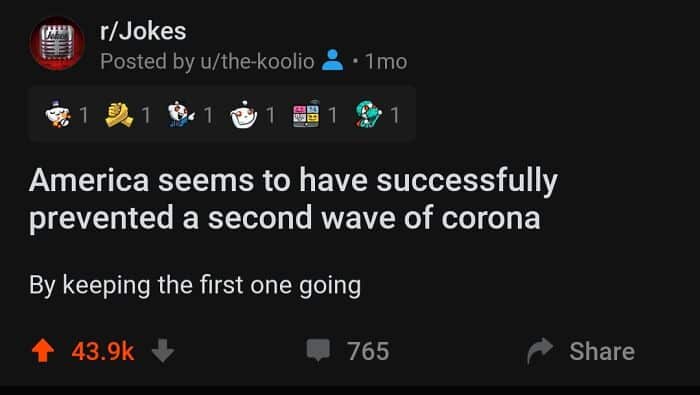Click the 1mo post timestamp

click(386, 61)
